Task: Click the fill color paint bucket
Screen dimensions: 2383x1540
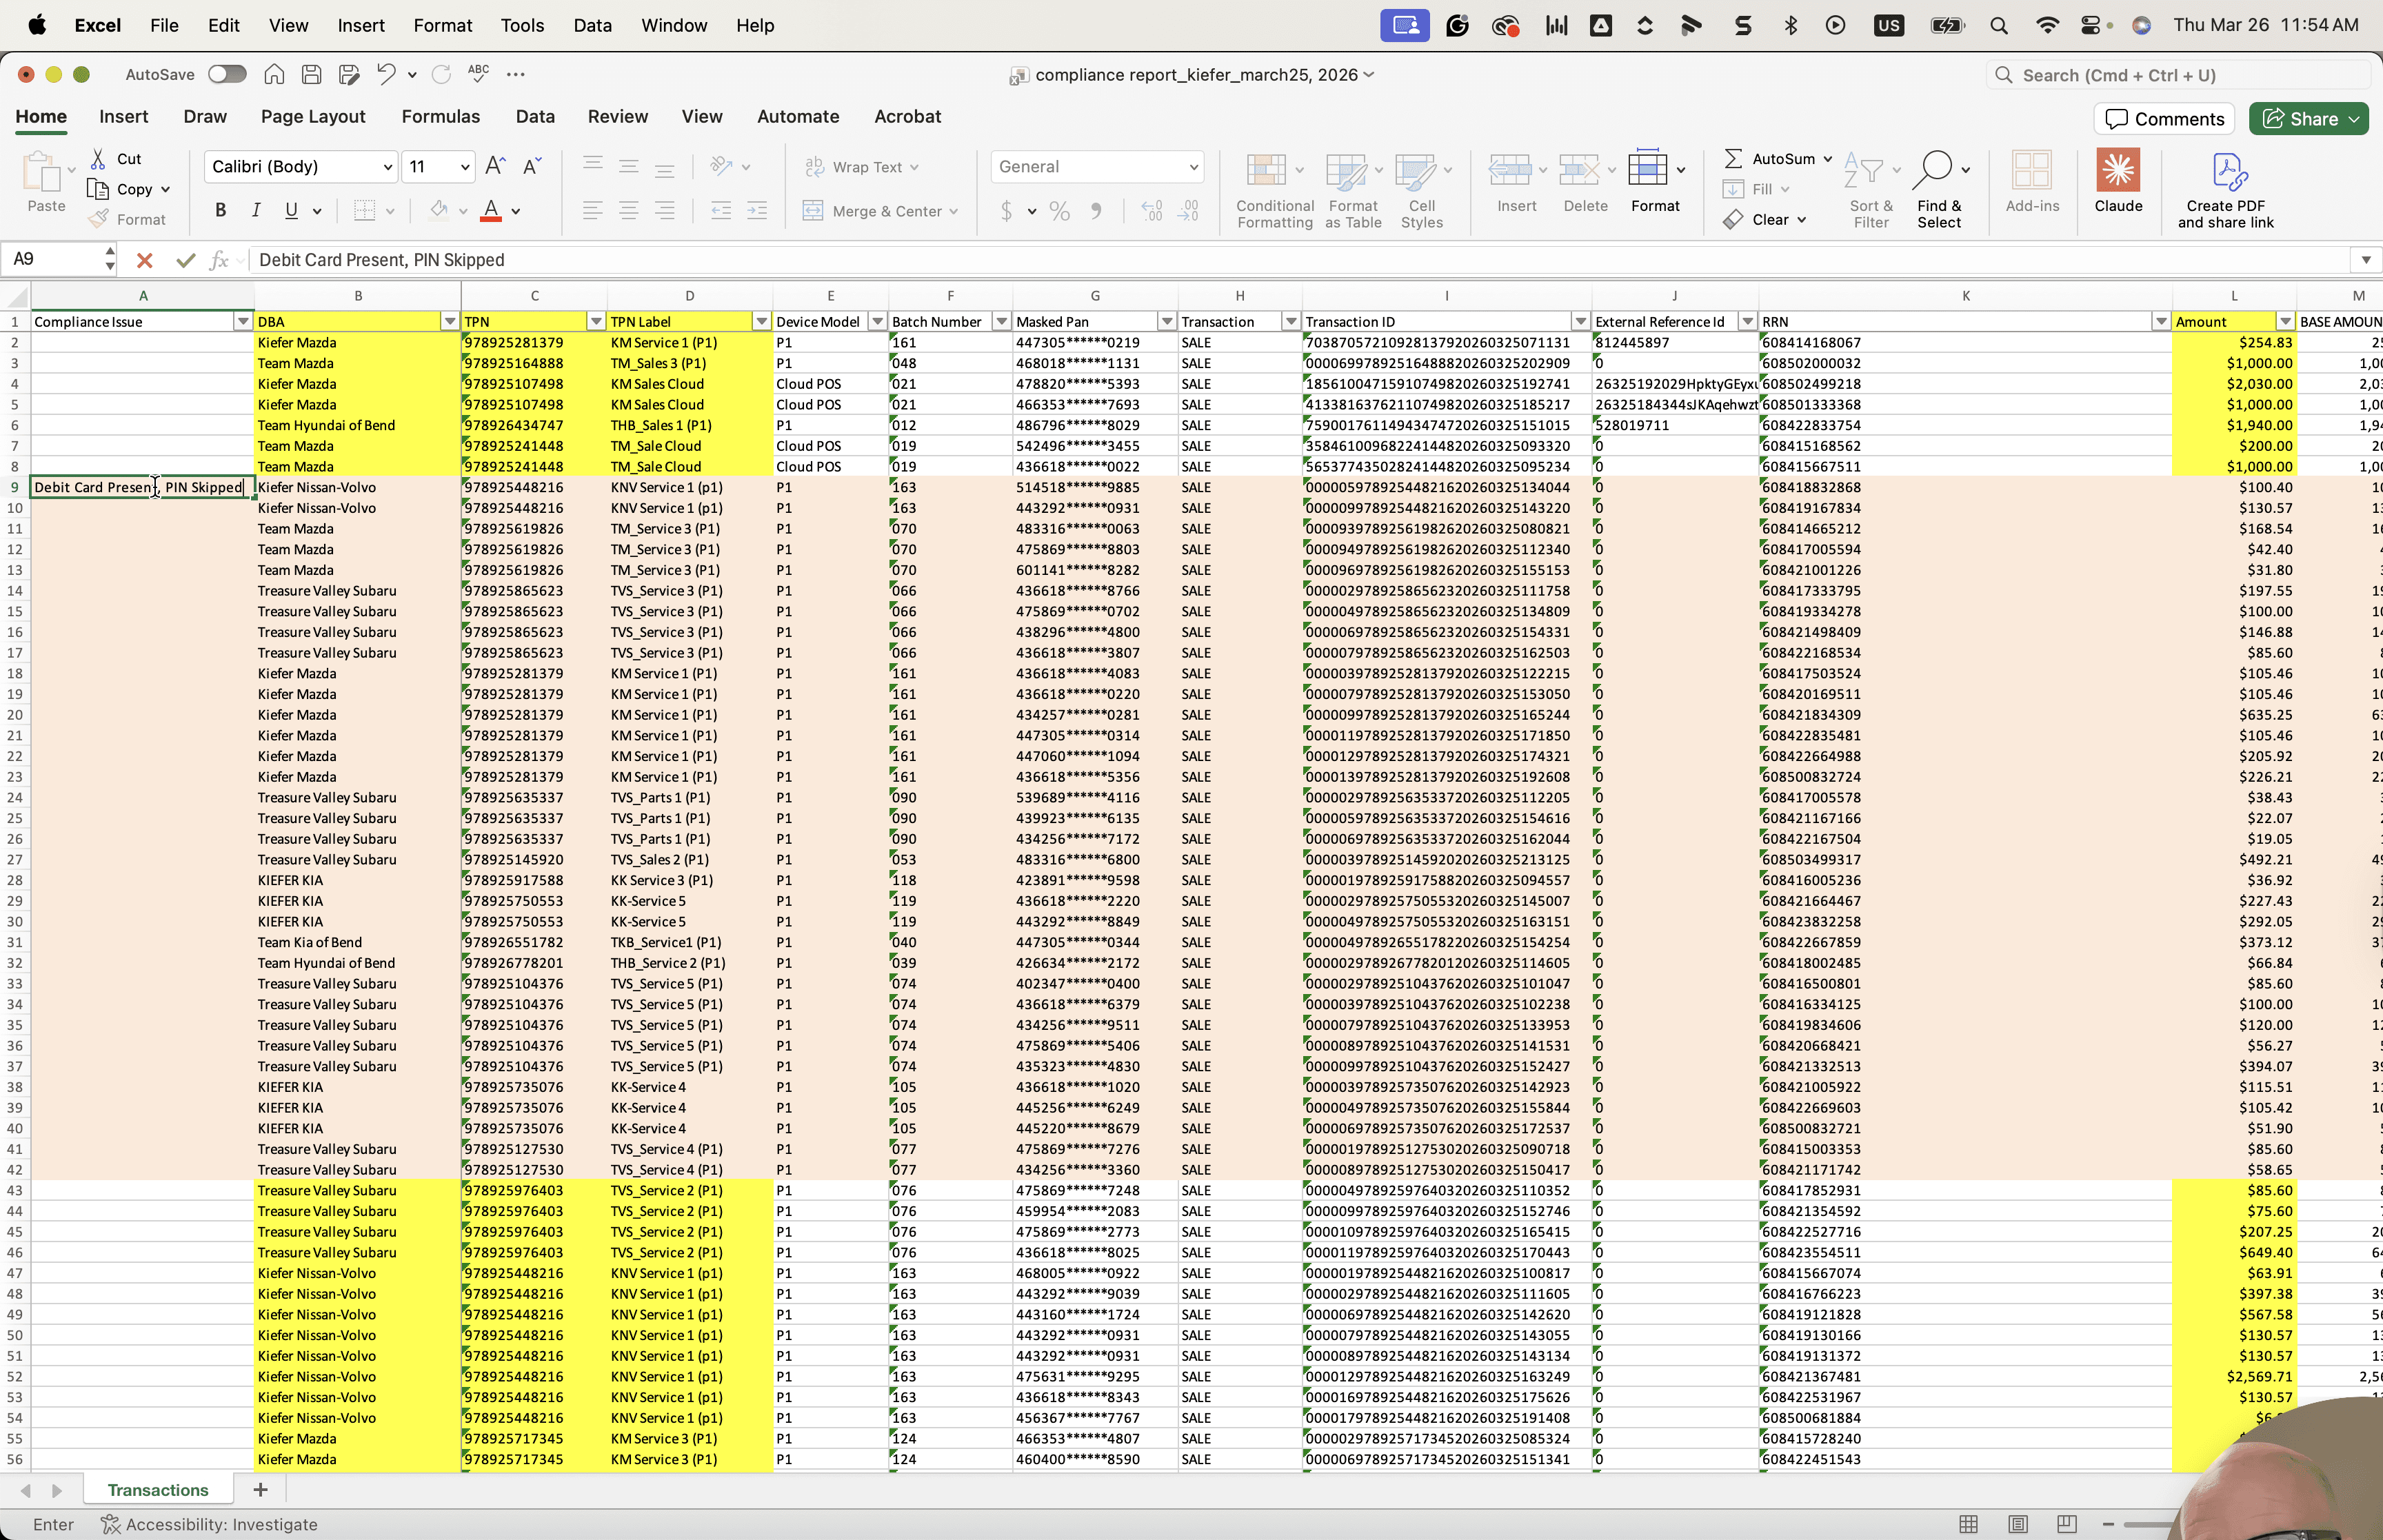Action: pos(438,210)
